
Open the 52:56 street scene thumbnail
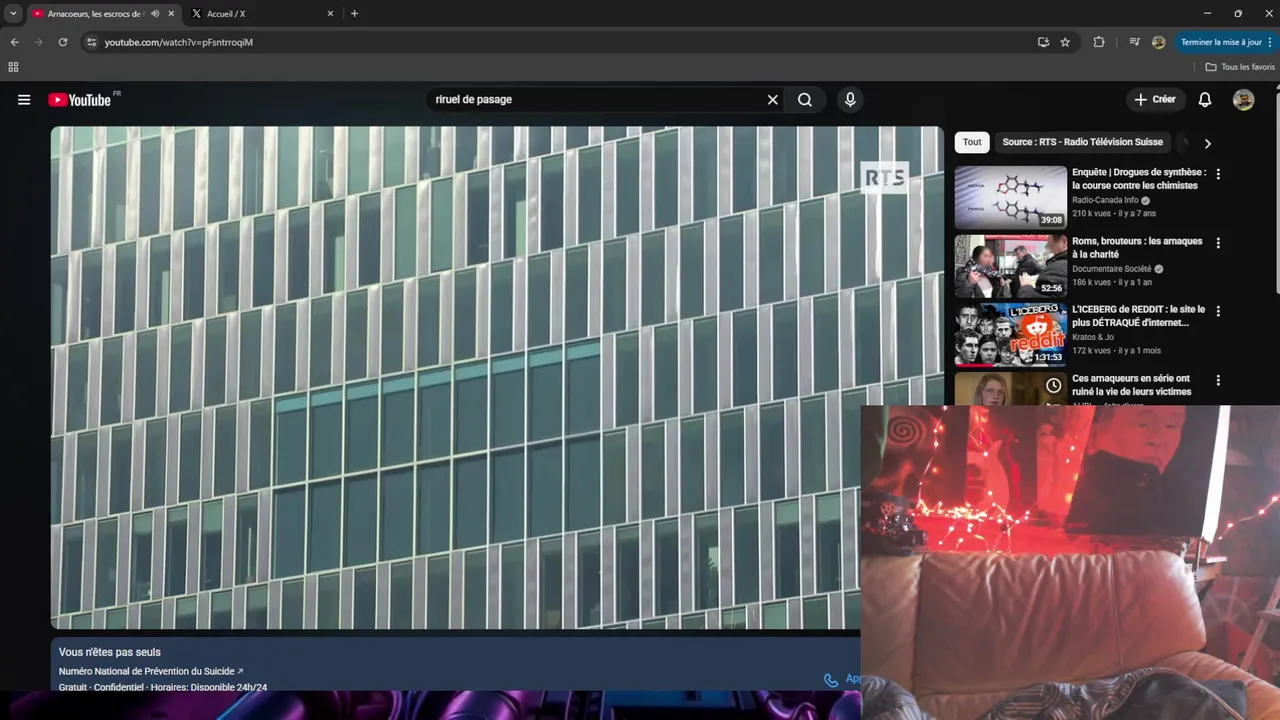[1010, 266]
